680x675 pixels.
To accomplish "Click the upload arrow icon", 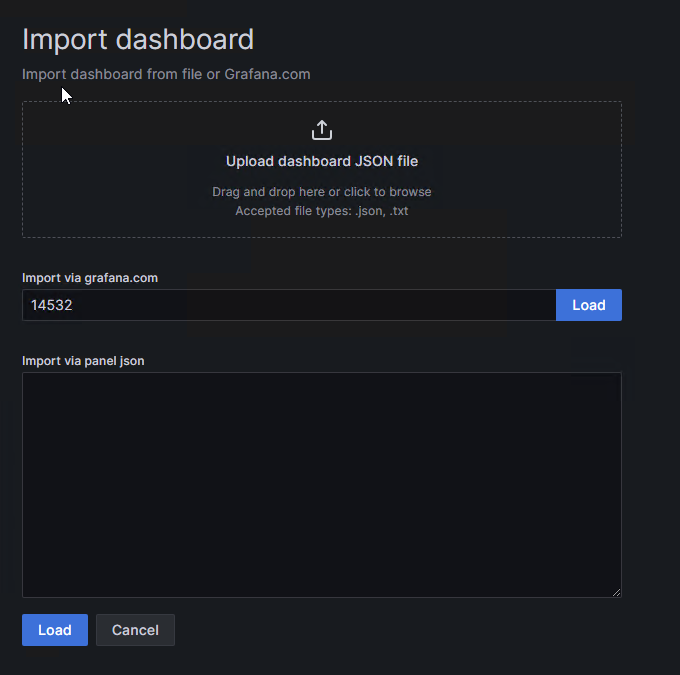I will pos(322,131).
